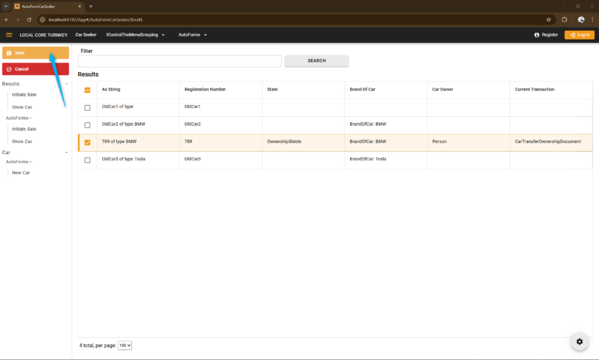This screenshot has height=360, width=599.
Task: Click the SEARCH button
Action: click(316, 61)
